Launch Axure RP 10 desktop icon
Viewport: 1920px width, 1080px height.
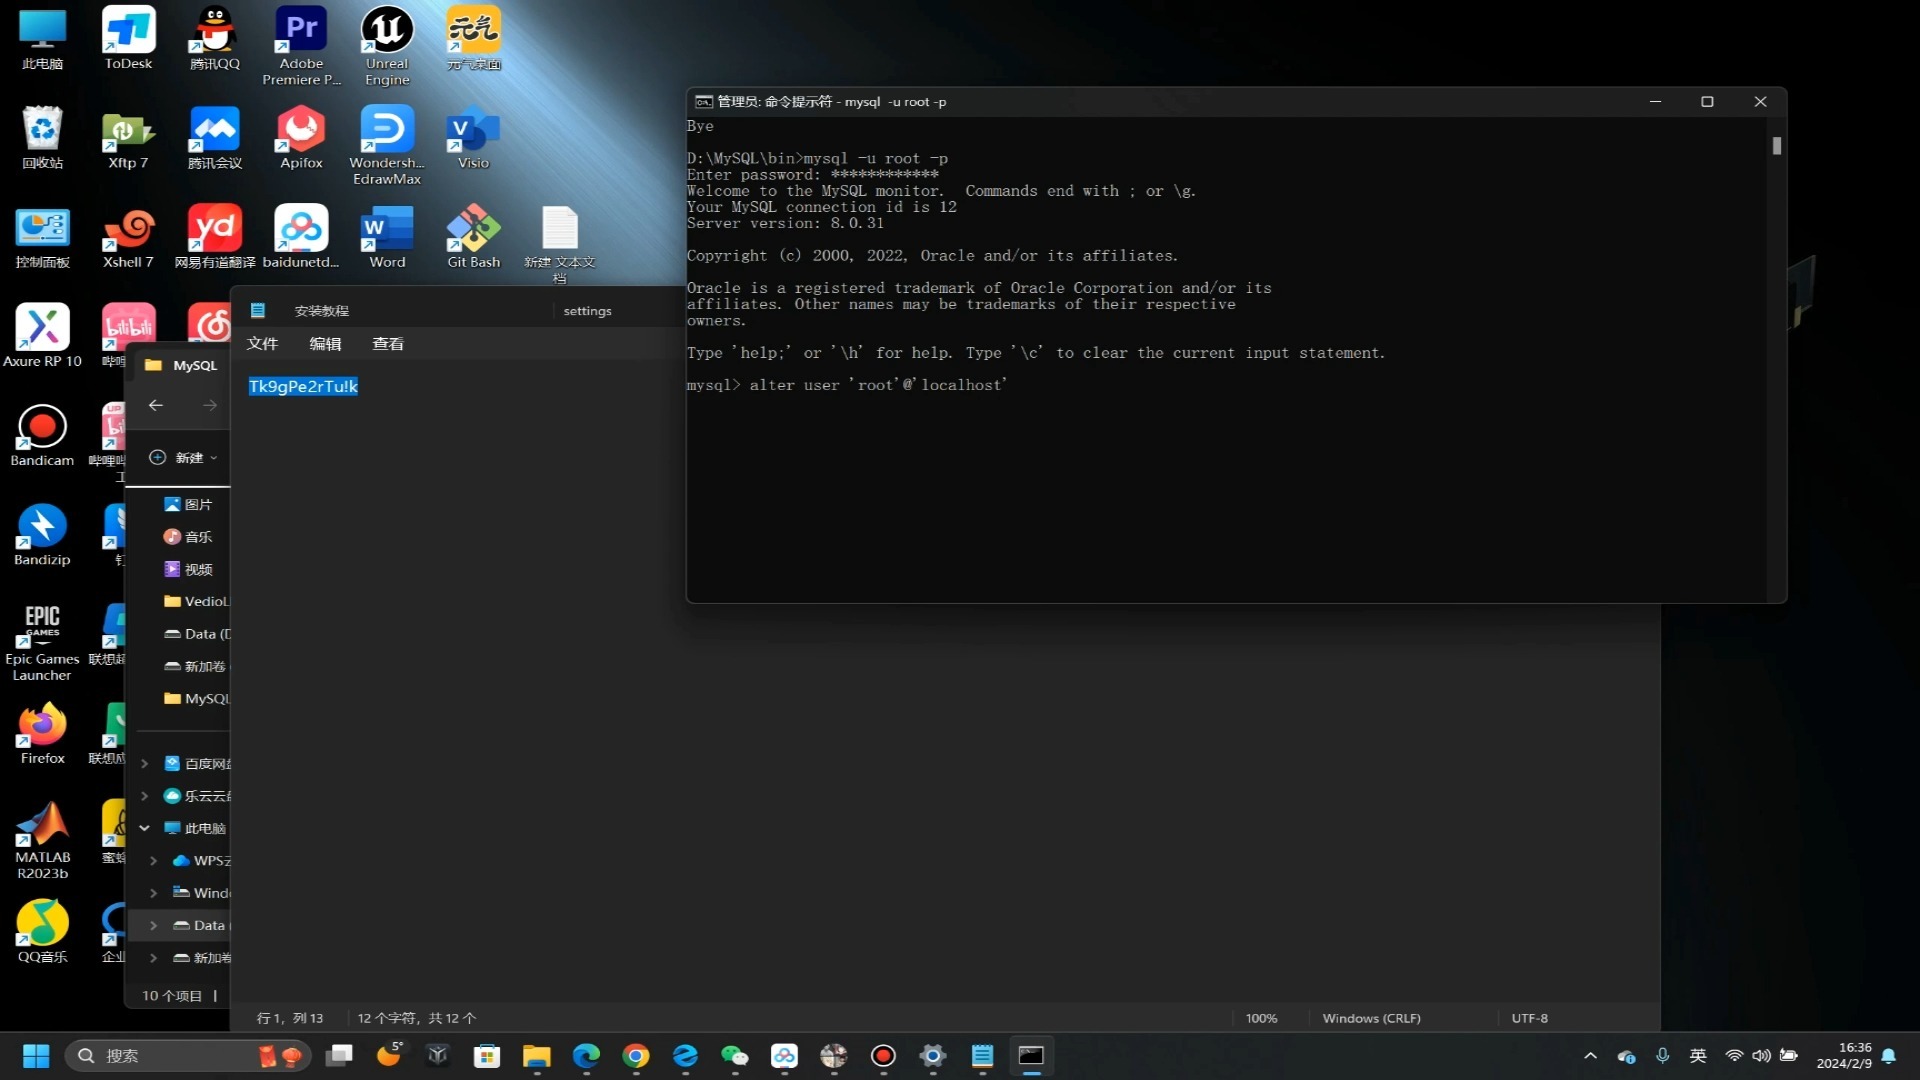pyautogui.click(x=42, y=336)
